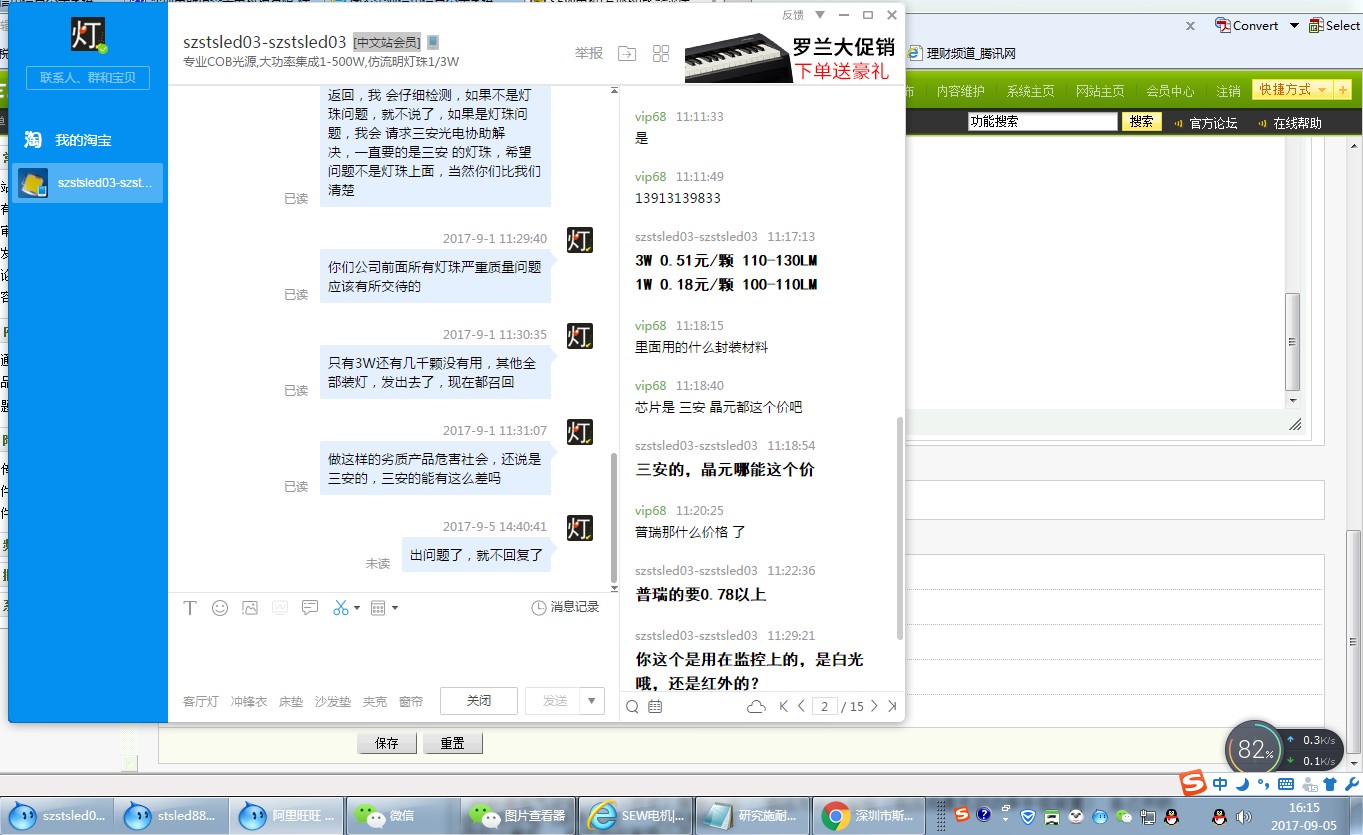
Task: Toggle Sogou 中 Chinese input mode
Action: 1220,784
